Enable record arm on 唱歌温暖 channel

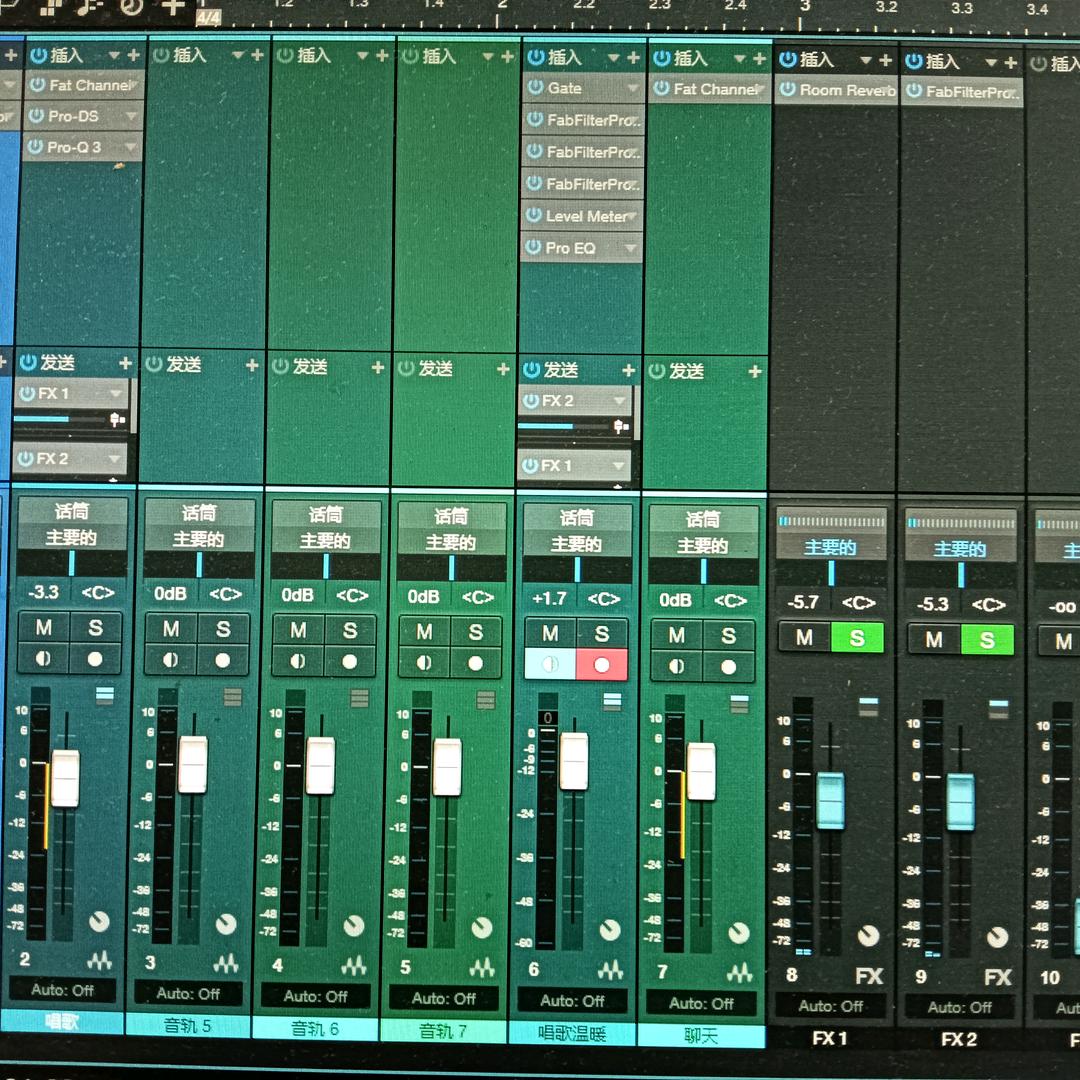[x=602, y=664]
